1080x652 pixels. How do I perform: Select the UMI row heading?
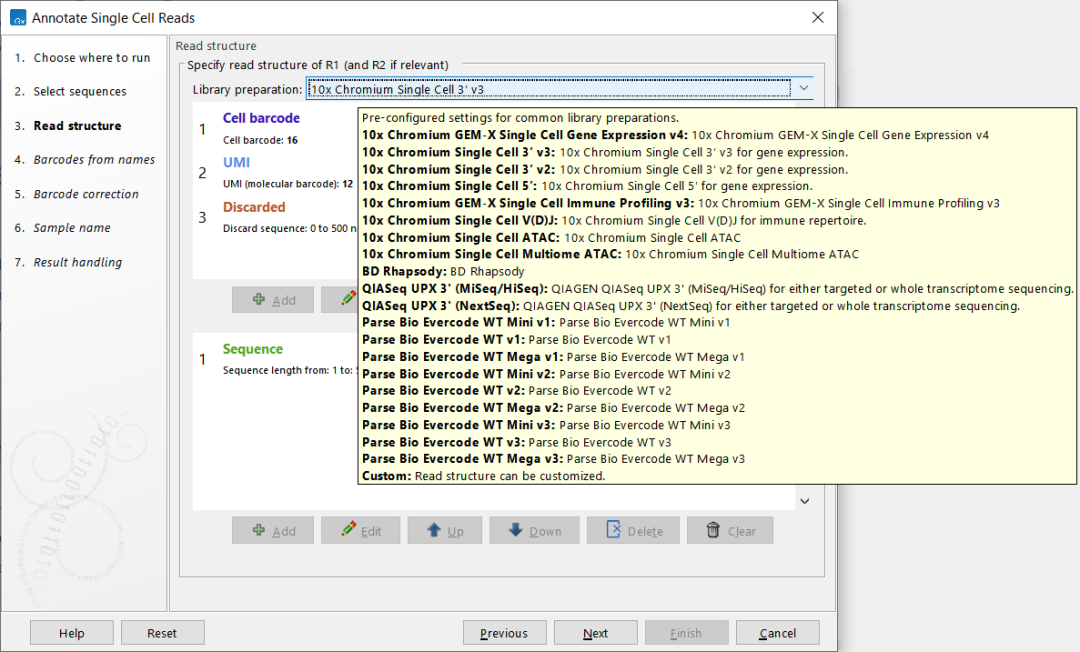236,162
